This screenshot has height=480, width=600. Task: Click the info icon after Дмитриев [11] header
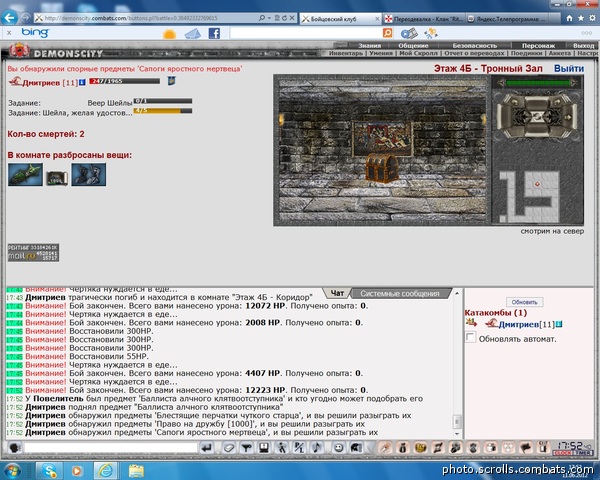(x=82, y=82)
